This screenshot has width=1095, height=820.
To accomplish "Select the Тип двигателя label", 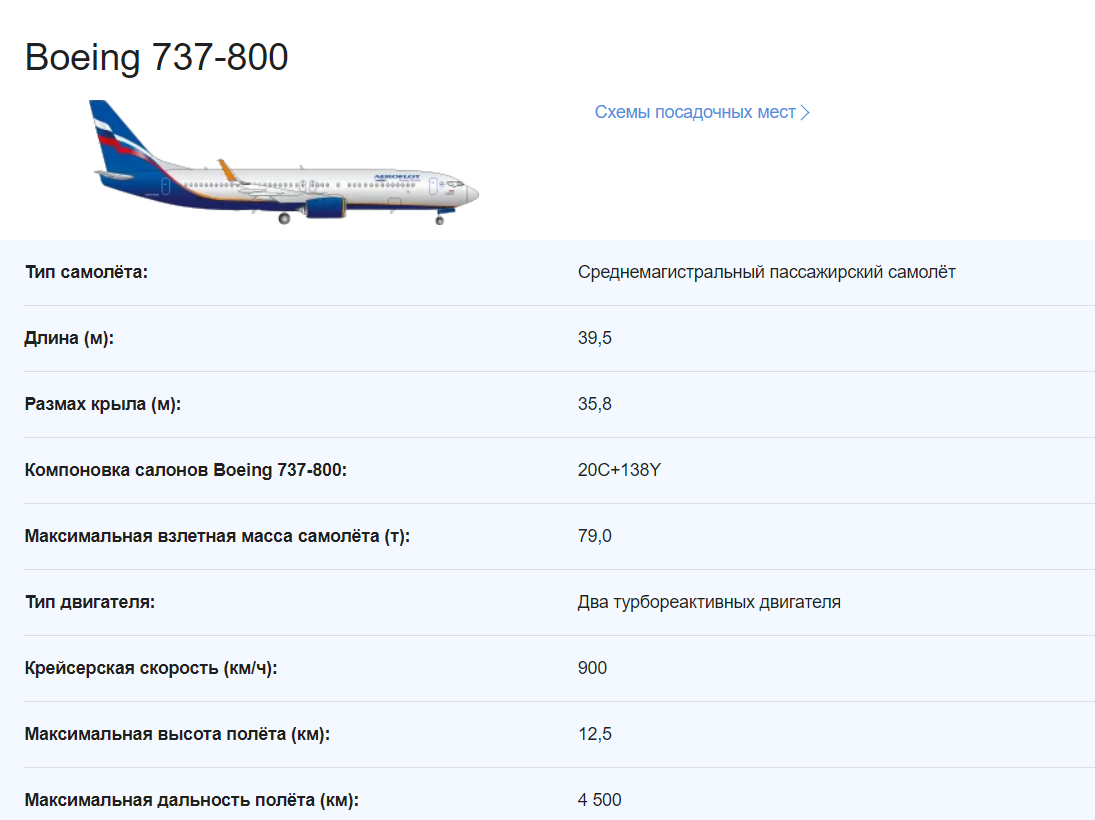I will click(x=90, y=602).
